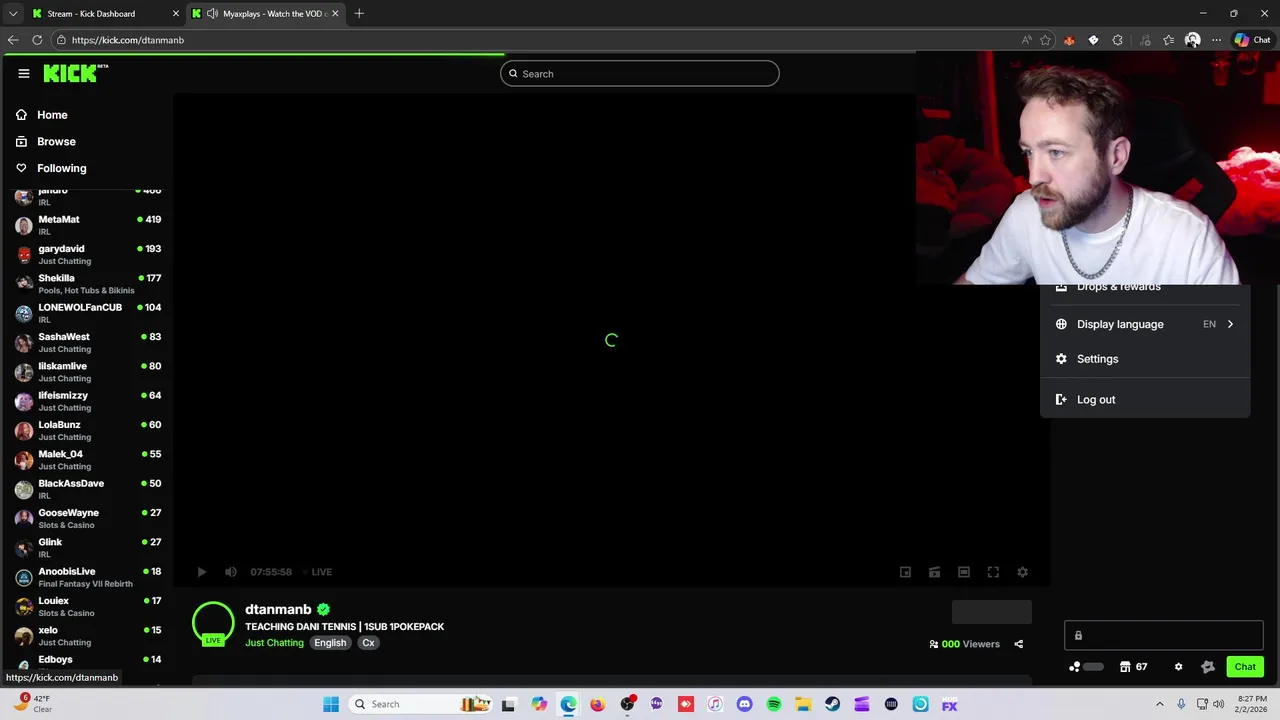Viewport: 1280px width, 720px height.
Task: Expand browser tab list dropdown
Action: tap(13, 14)
